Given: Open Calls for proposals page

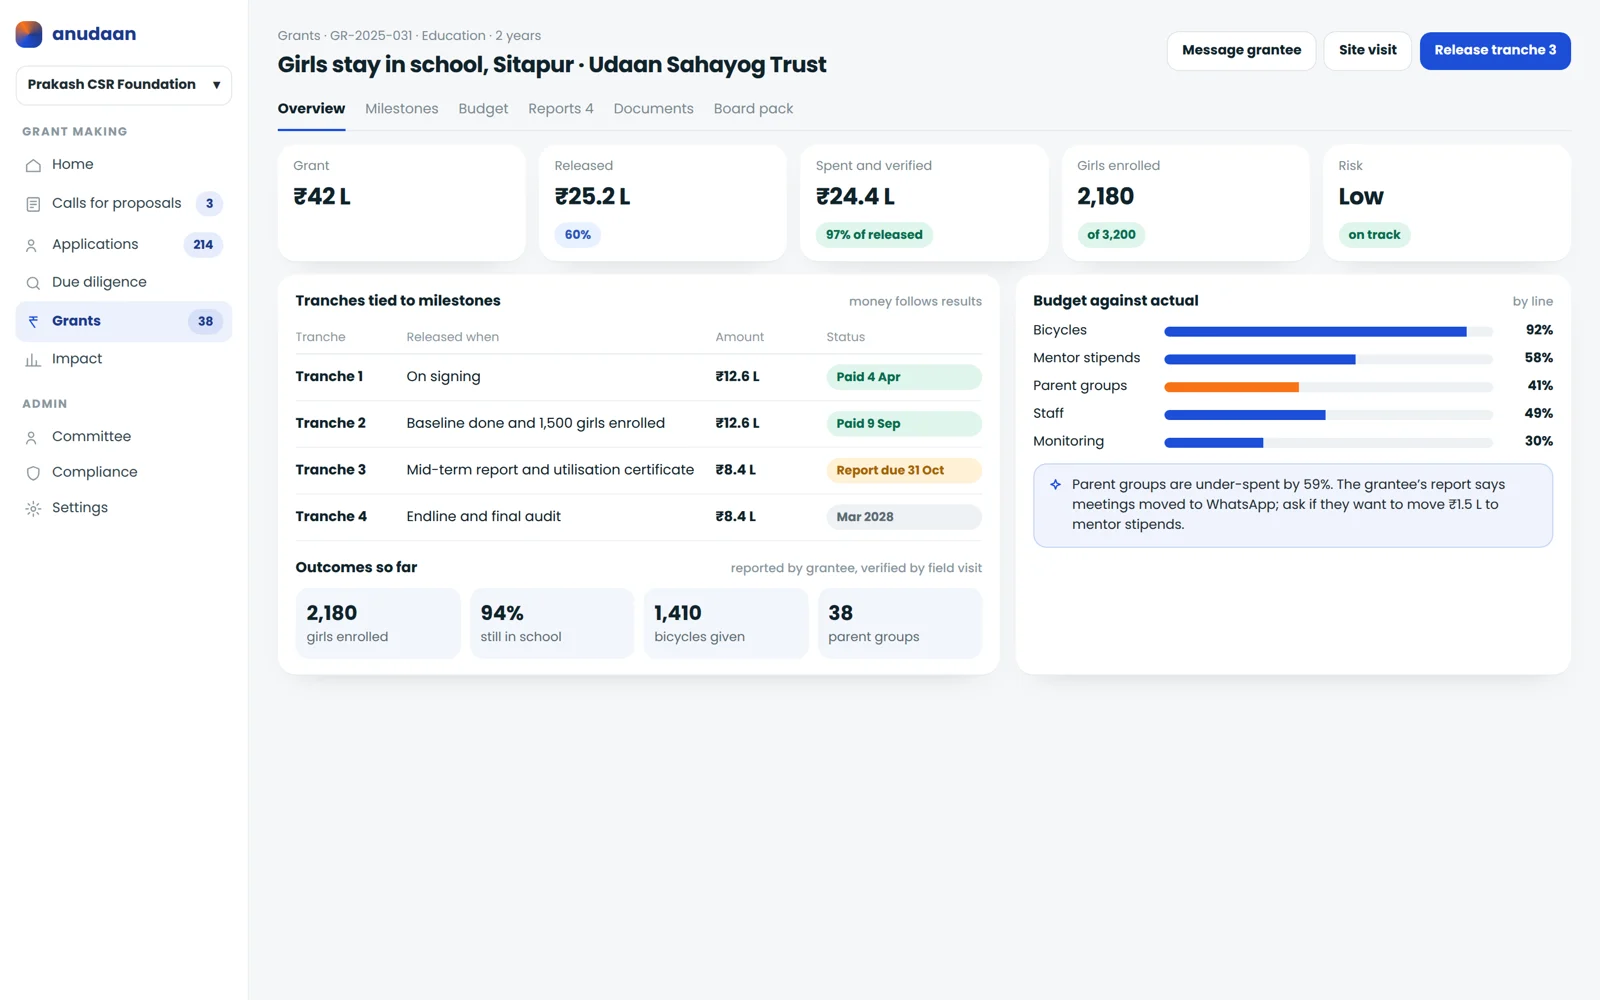Looking at the screenshot, I should 124,204.
